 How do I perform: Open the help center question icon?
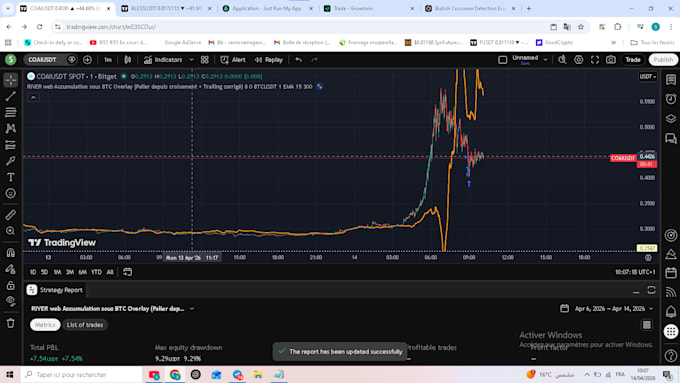[x=671, y=356]
